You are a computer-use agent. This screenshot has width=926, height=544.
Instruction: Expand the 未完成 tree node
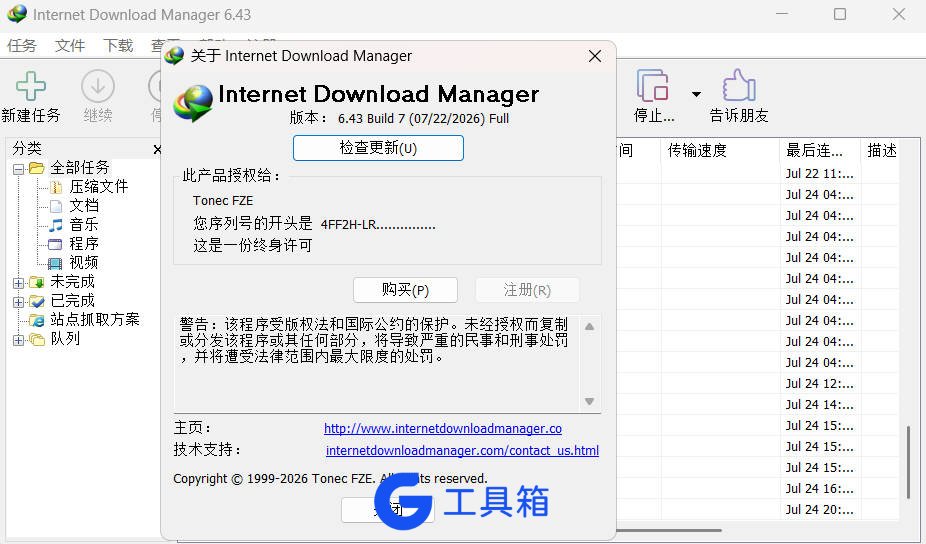point(18,283)
